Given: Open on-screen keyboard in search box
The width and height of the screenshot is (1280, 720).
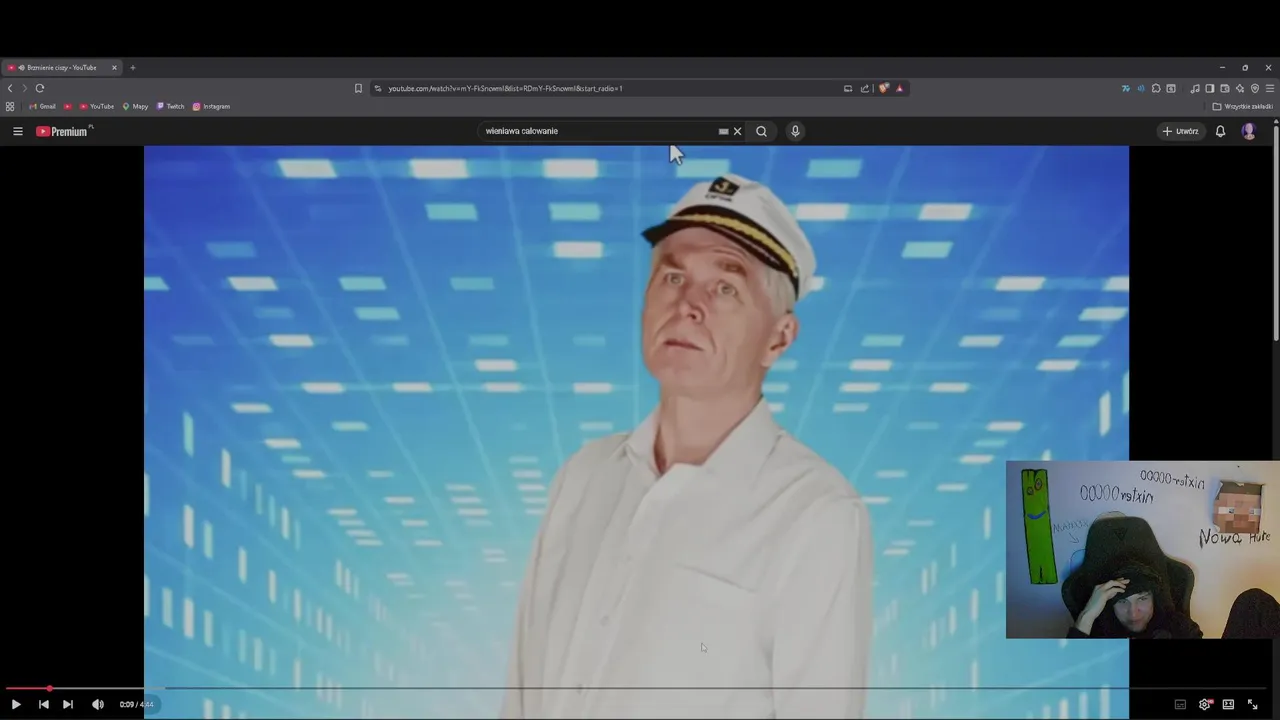Looking at the screenshot, I should [x=723, y=131].
